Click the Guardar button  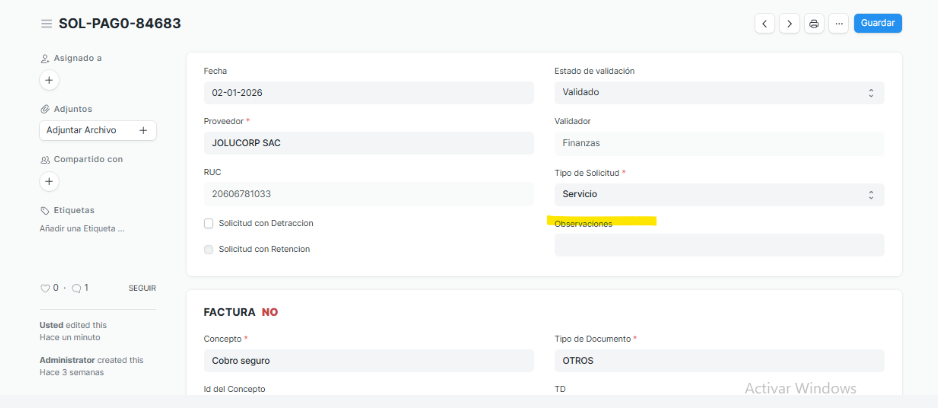pos(877,23)
